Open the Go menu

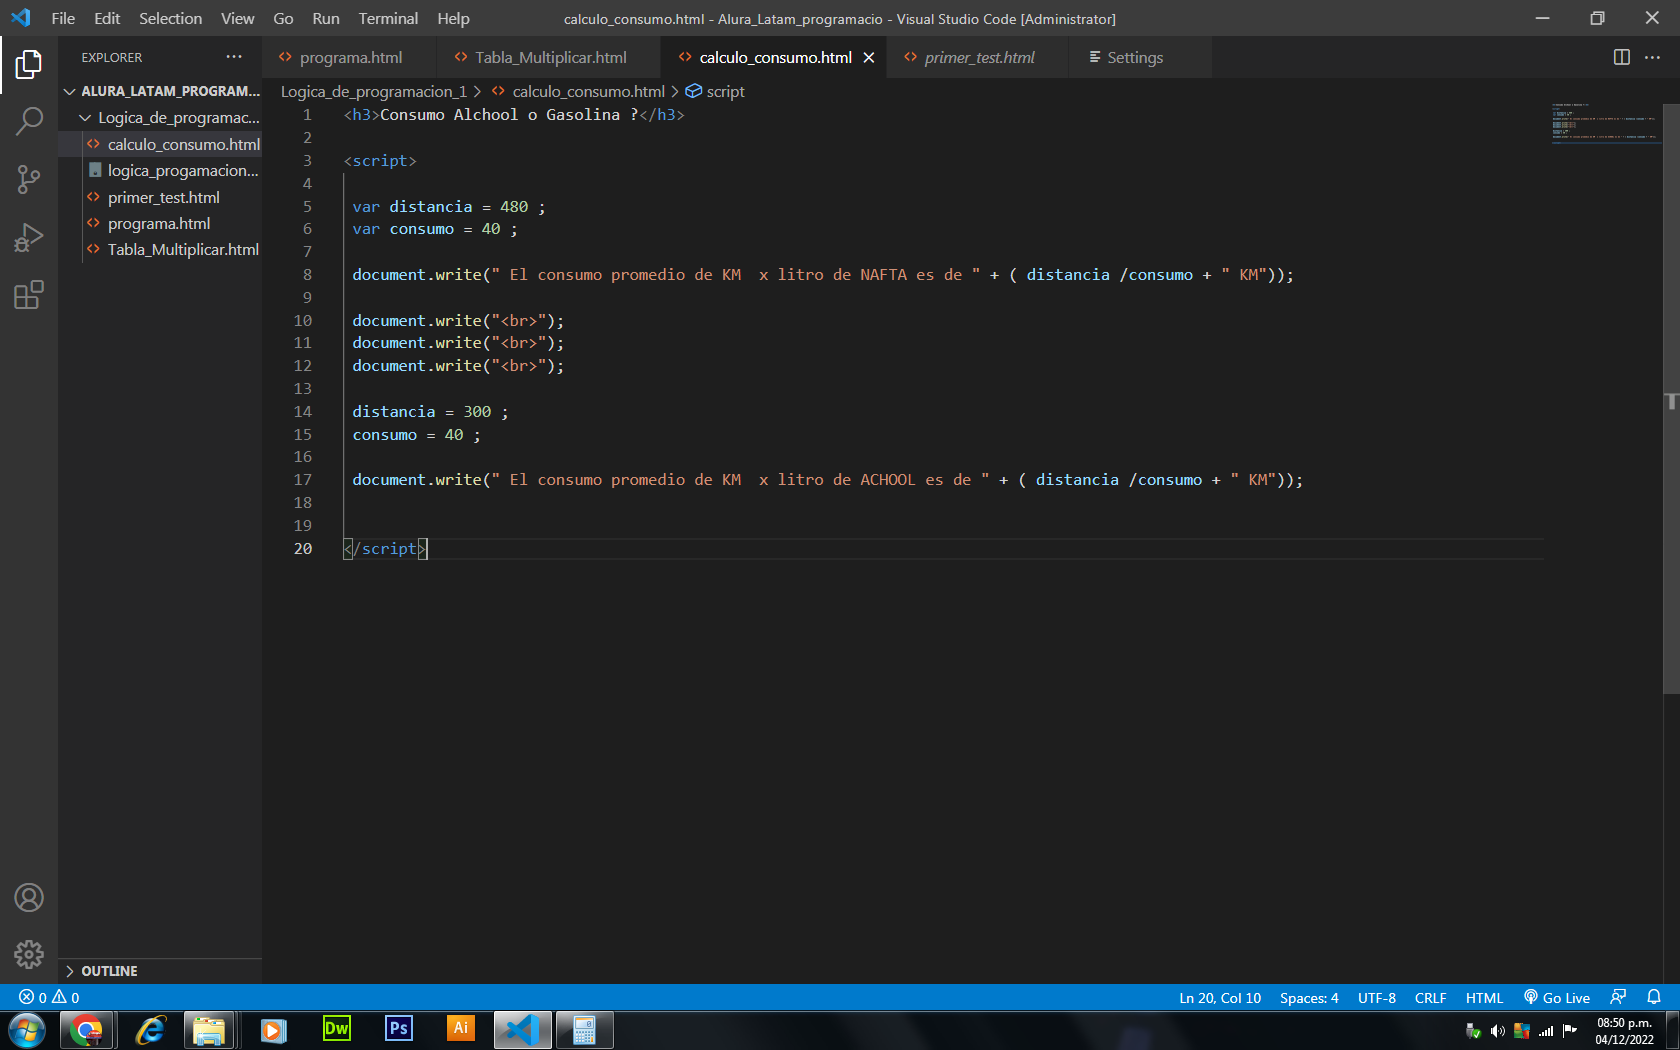coord(283,18)
